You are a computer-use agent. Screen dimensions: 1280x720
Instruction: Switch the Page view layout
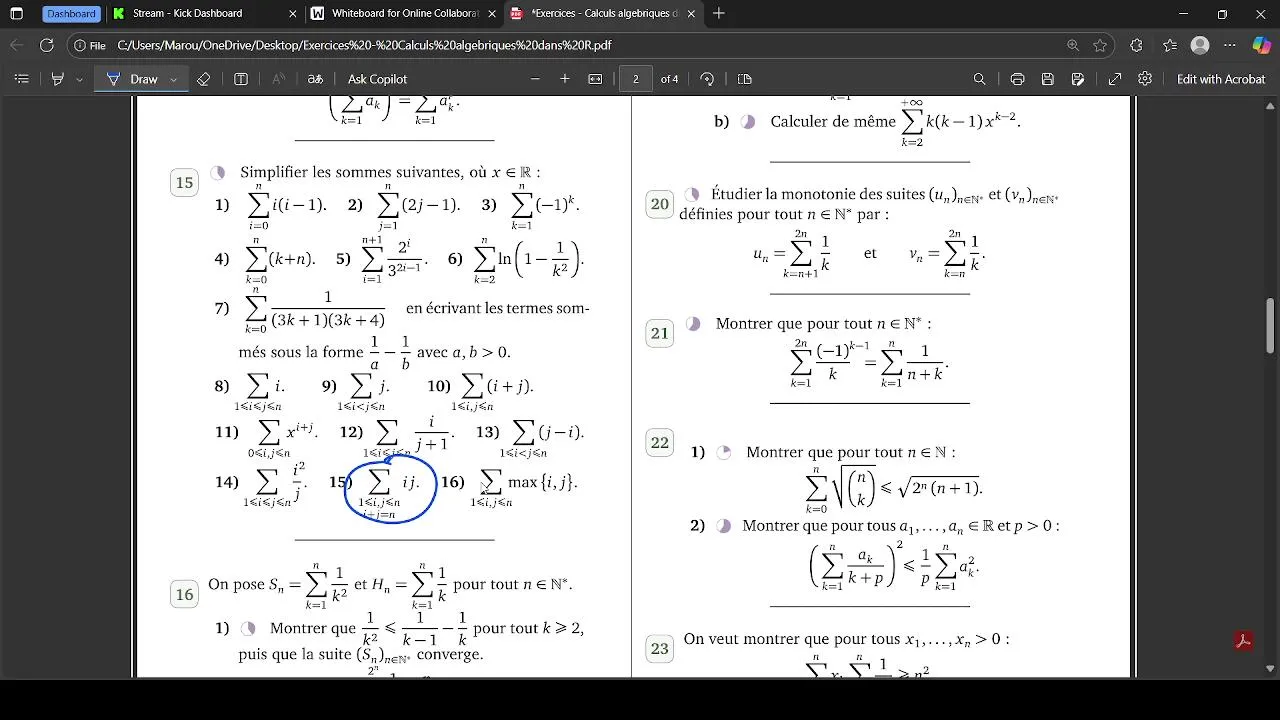pos(744,79)
